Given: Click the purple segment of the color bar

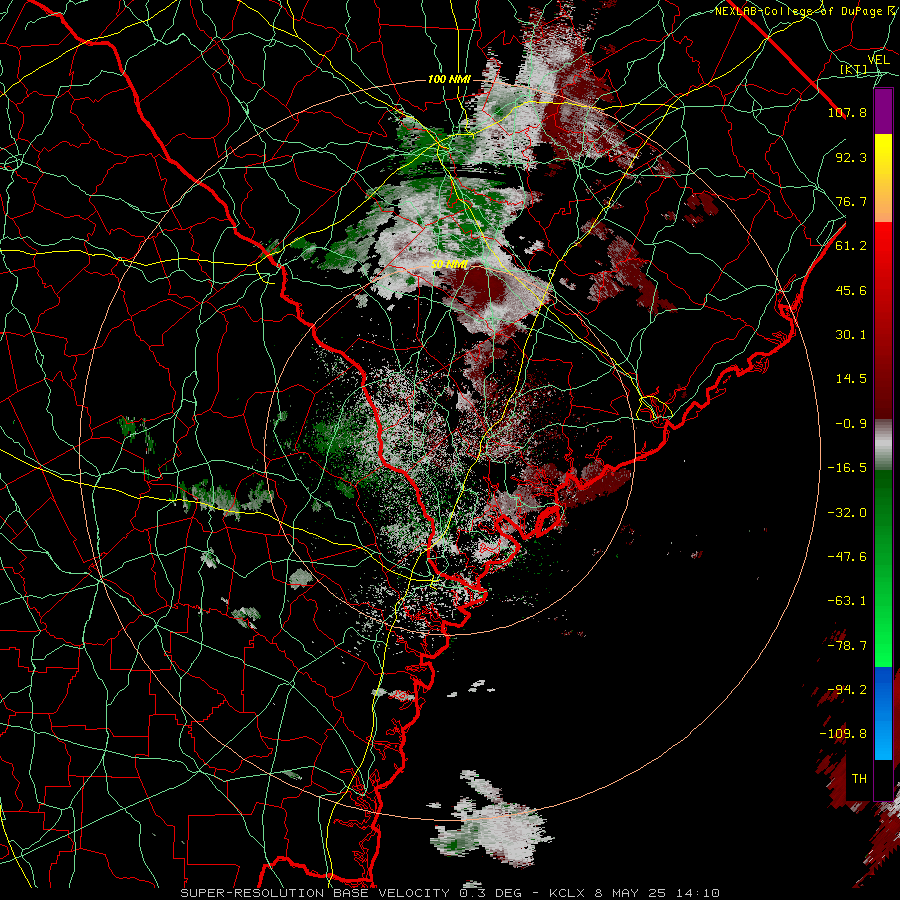Looking at the screenshot, I should (883, 112).
